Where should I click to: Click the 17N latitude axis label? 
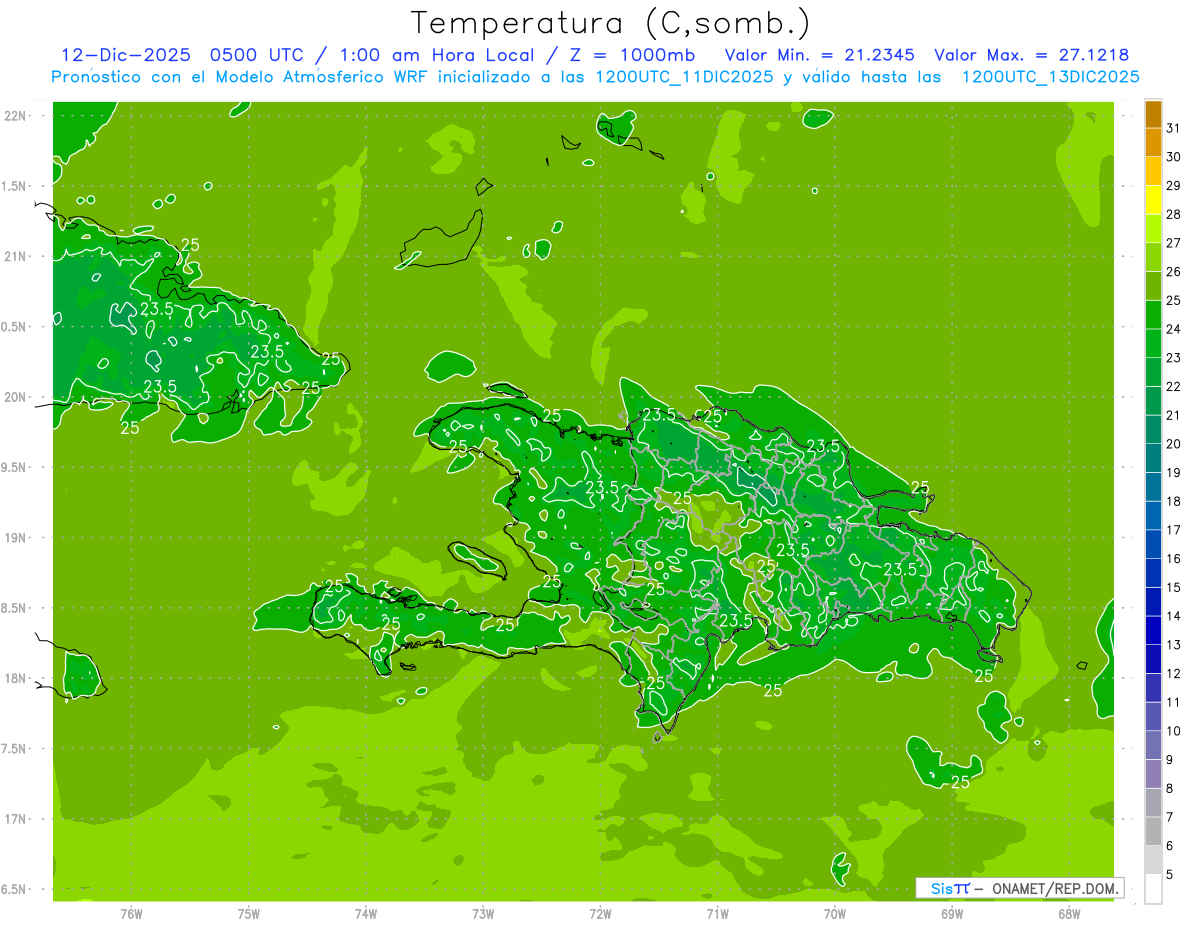(15, 819)
